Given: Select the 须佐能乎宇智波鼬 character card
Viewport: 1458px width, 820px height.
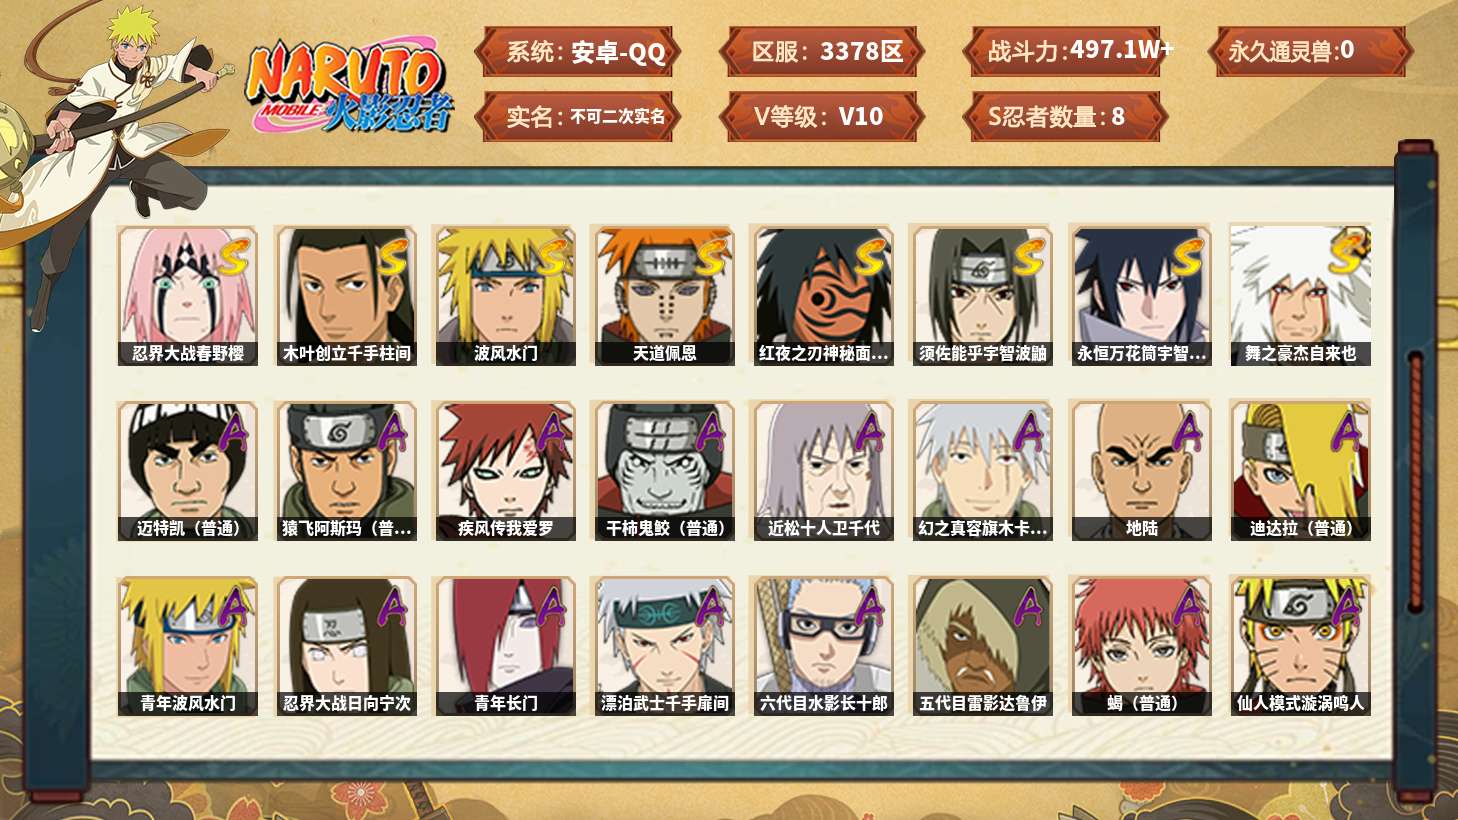Looking at the screenshot, I should pos(982,295).
